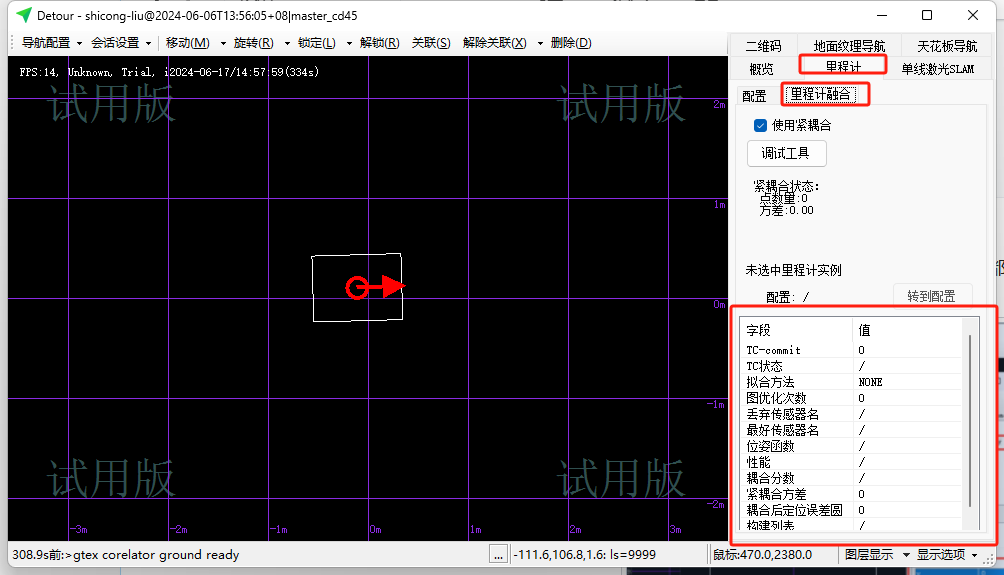
Task: Click the red robot position marker
Action: pyautogui.click(x=357, y=288)
